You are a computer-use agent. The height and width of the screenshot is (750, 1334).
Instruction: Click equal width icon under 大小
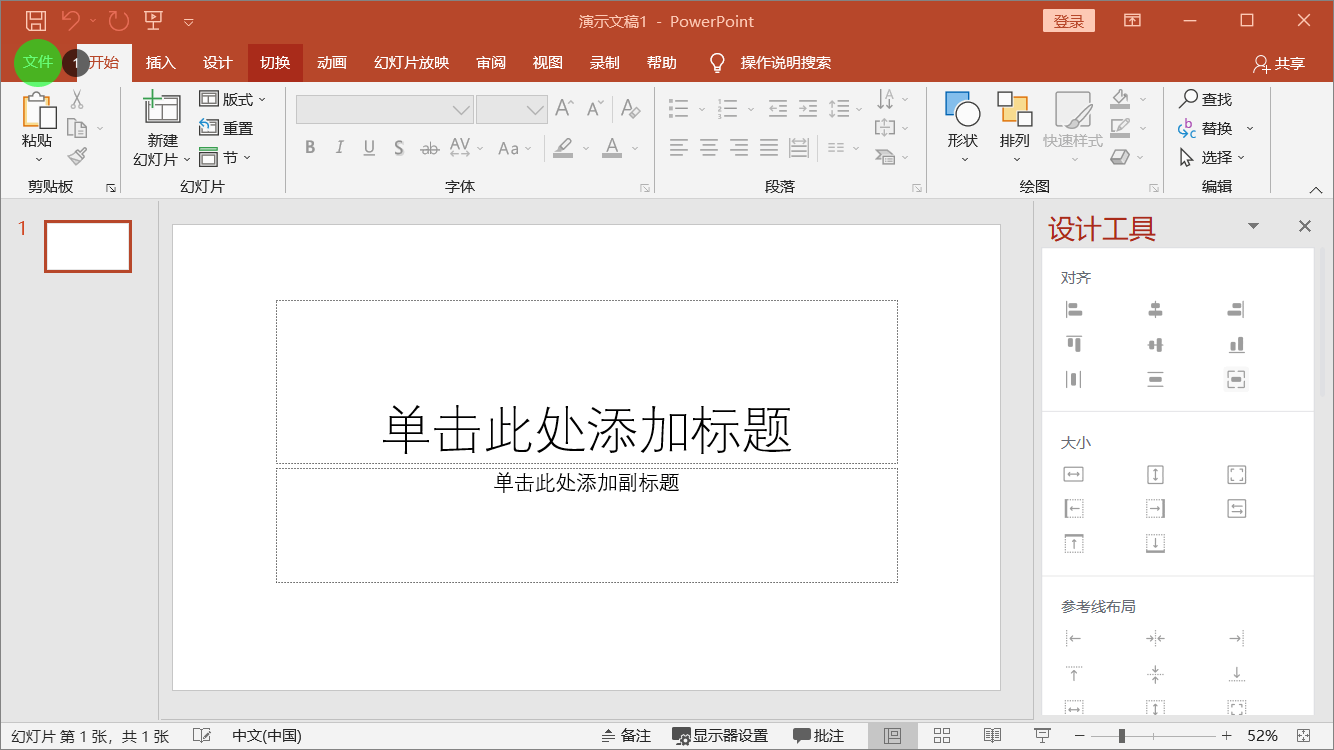click(x=1074, y=475)
